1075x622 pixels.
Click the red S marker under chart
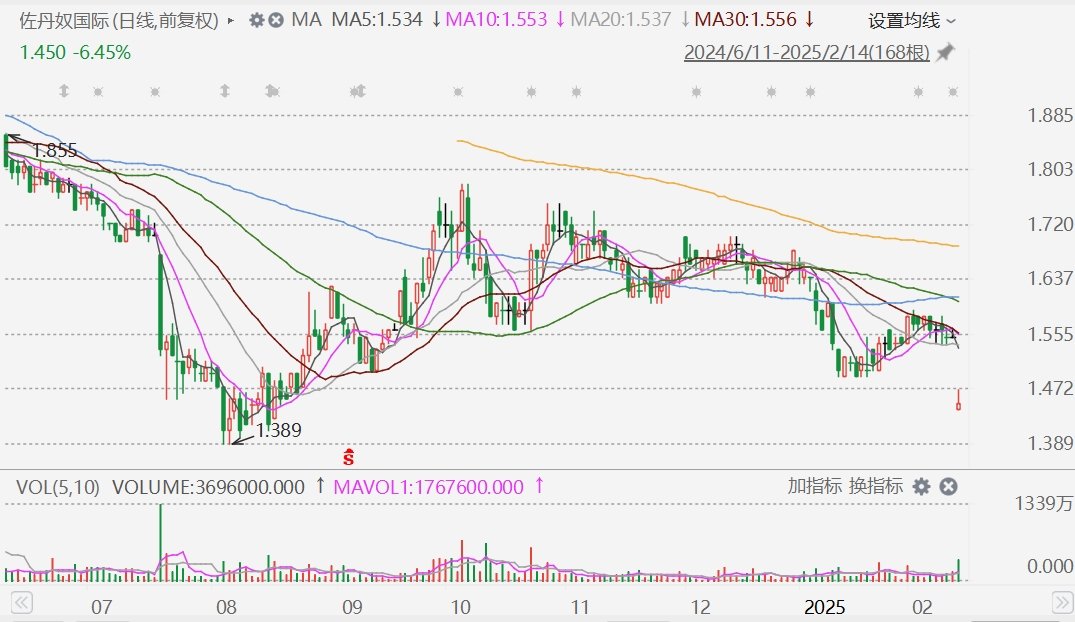[349, 458]
